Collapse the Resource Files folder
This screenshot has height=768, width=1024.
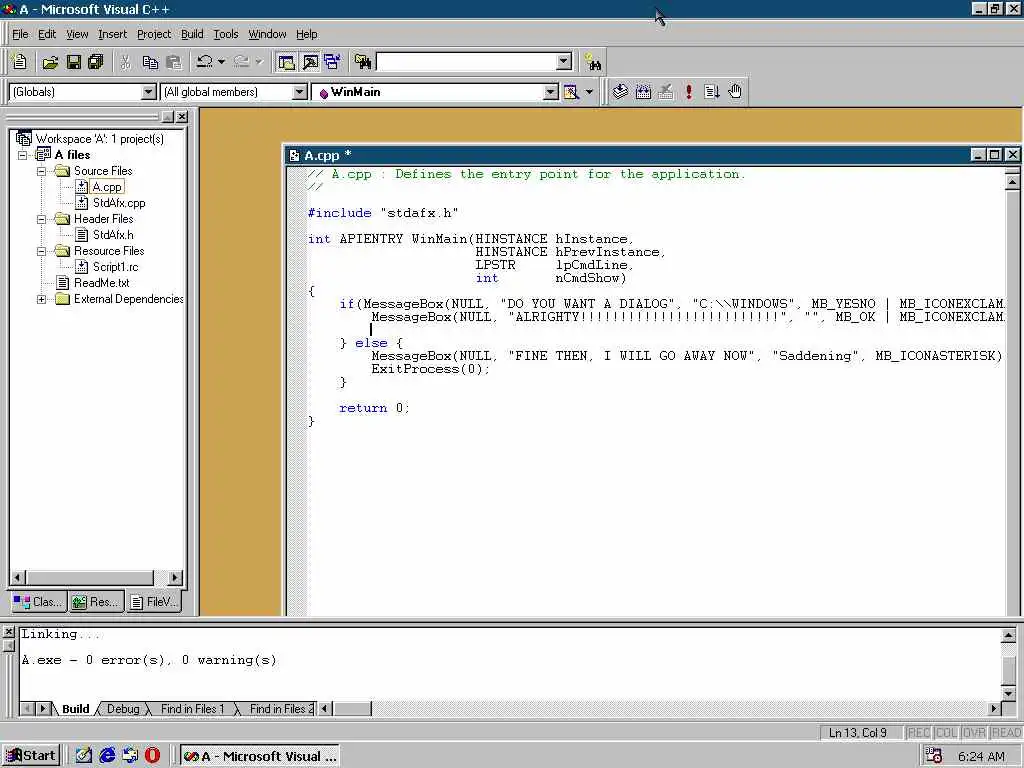tap(41, 251)
